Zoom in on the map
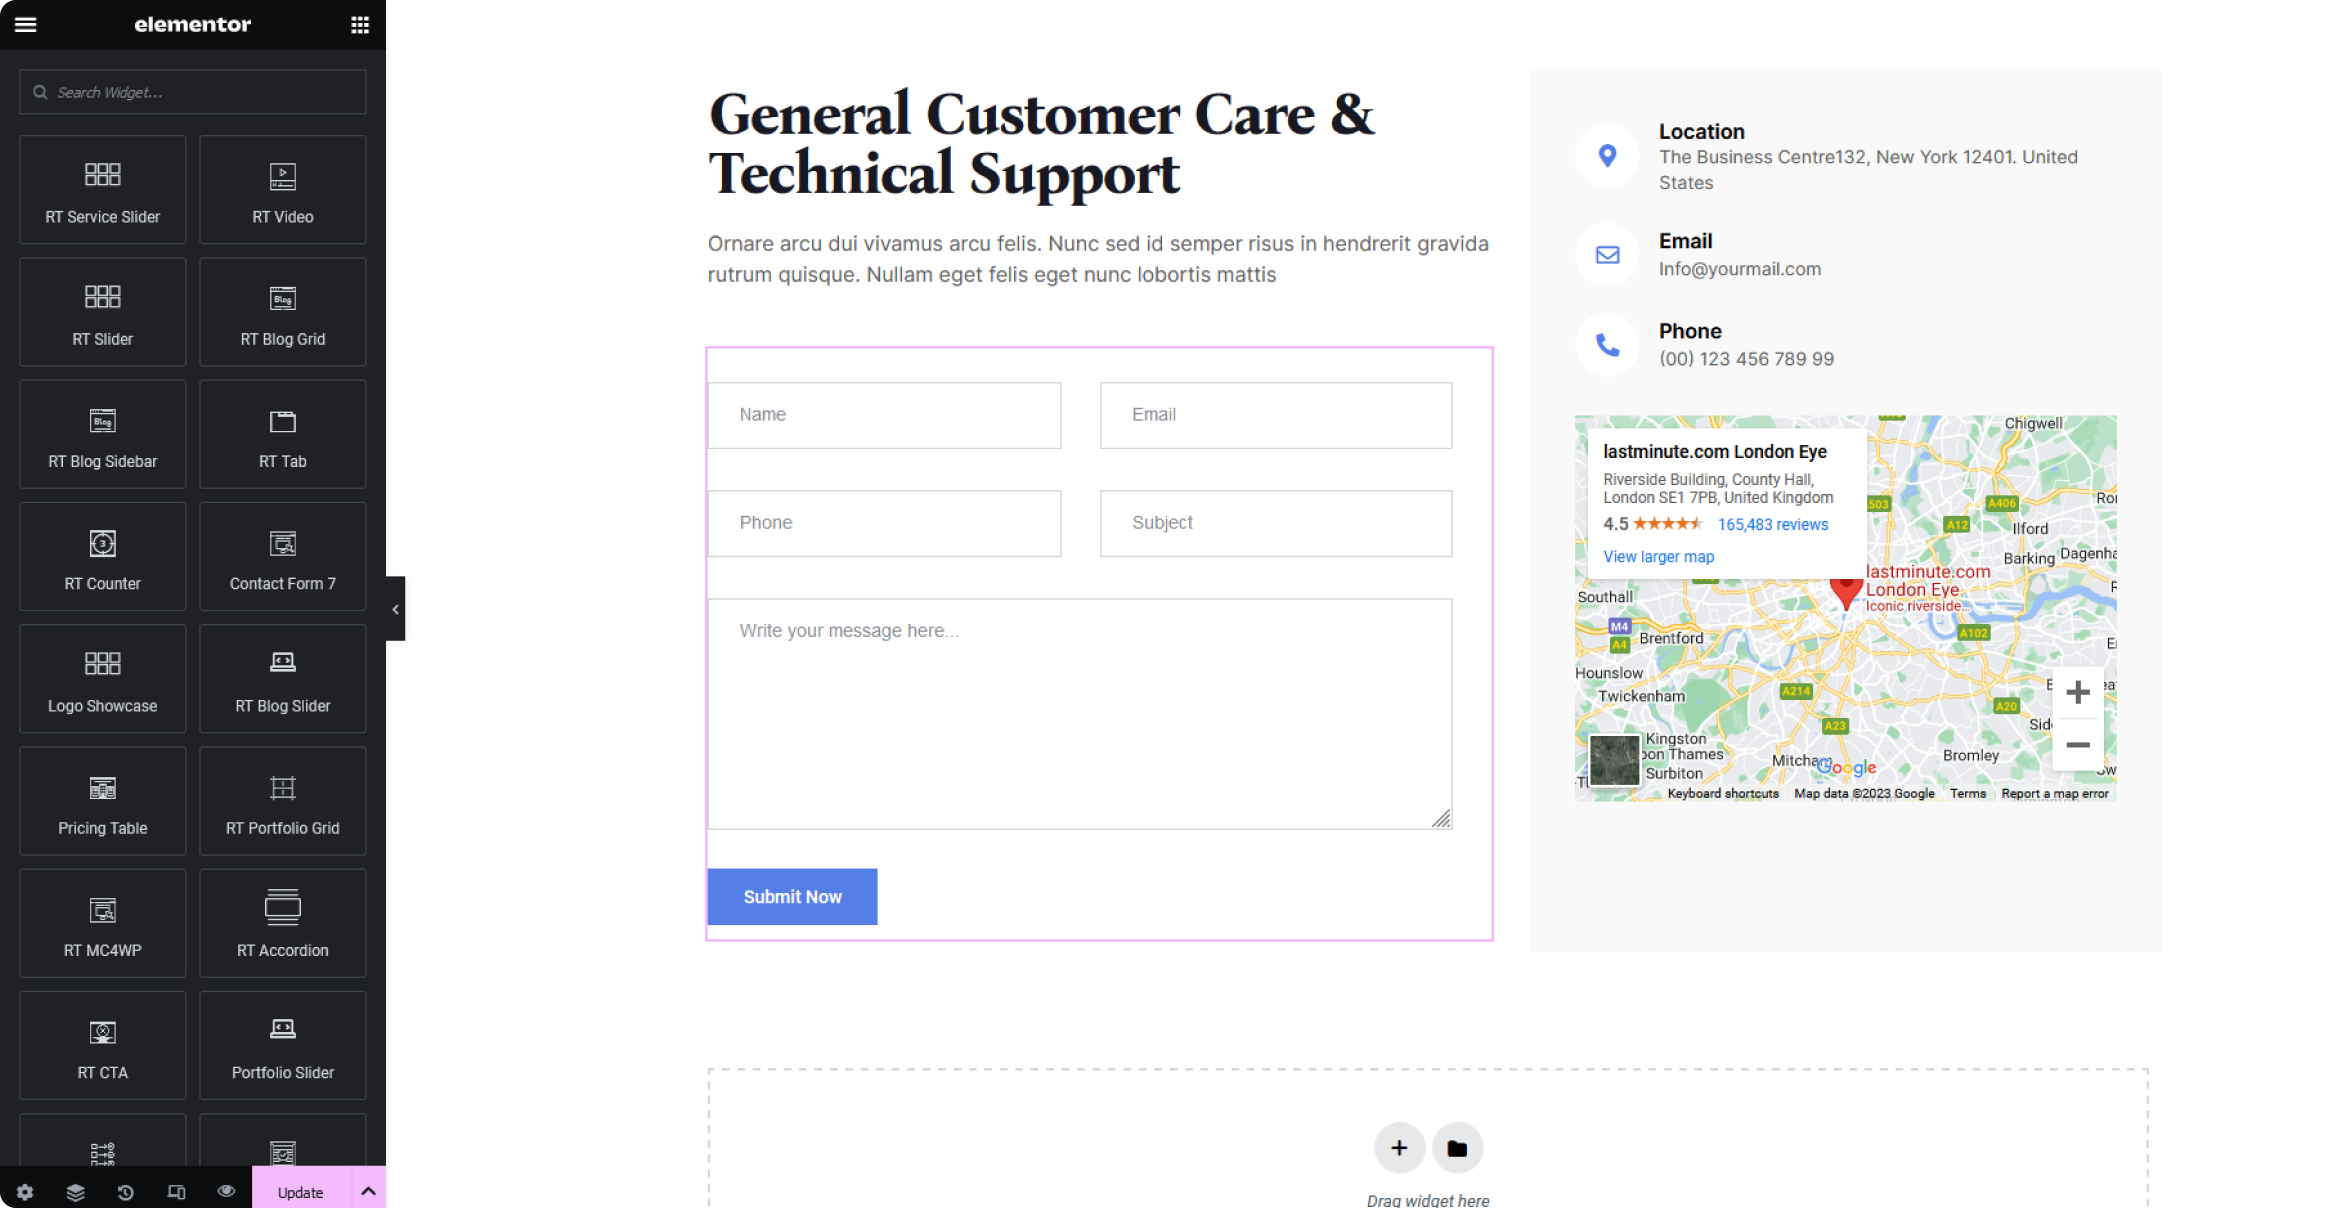 pyautogui.click(x=2078, y=692)
